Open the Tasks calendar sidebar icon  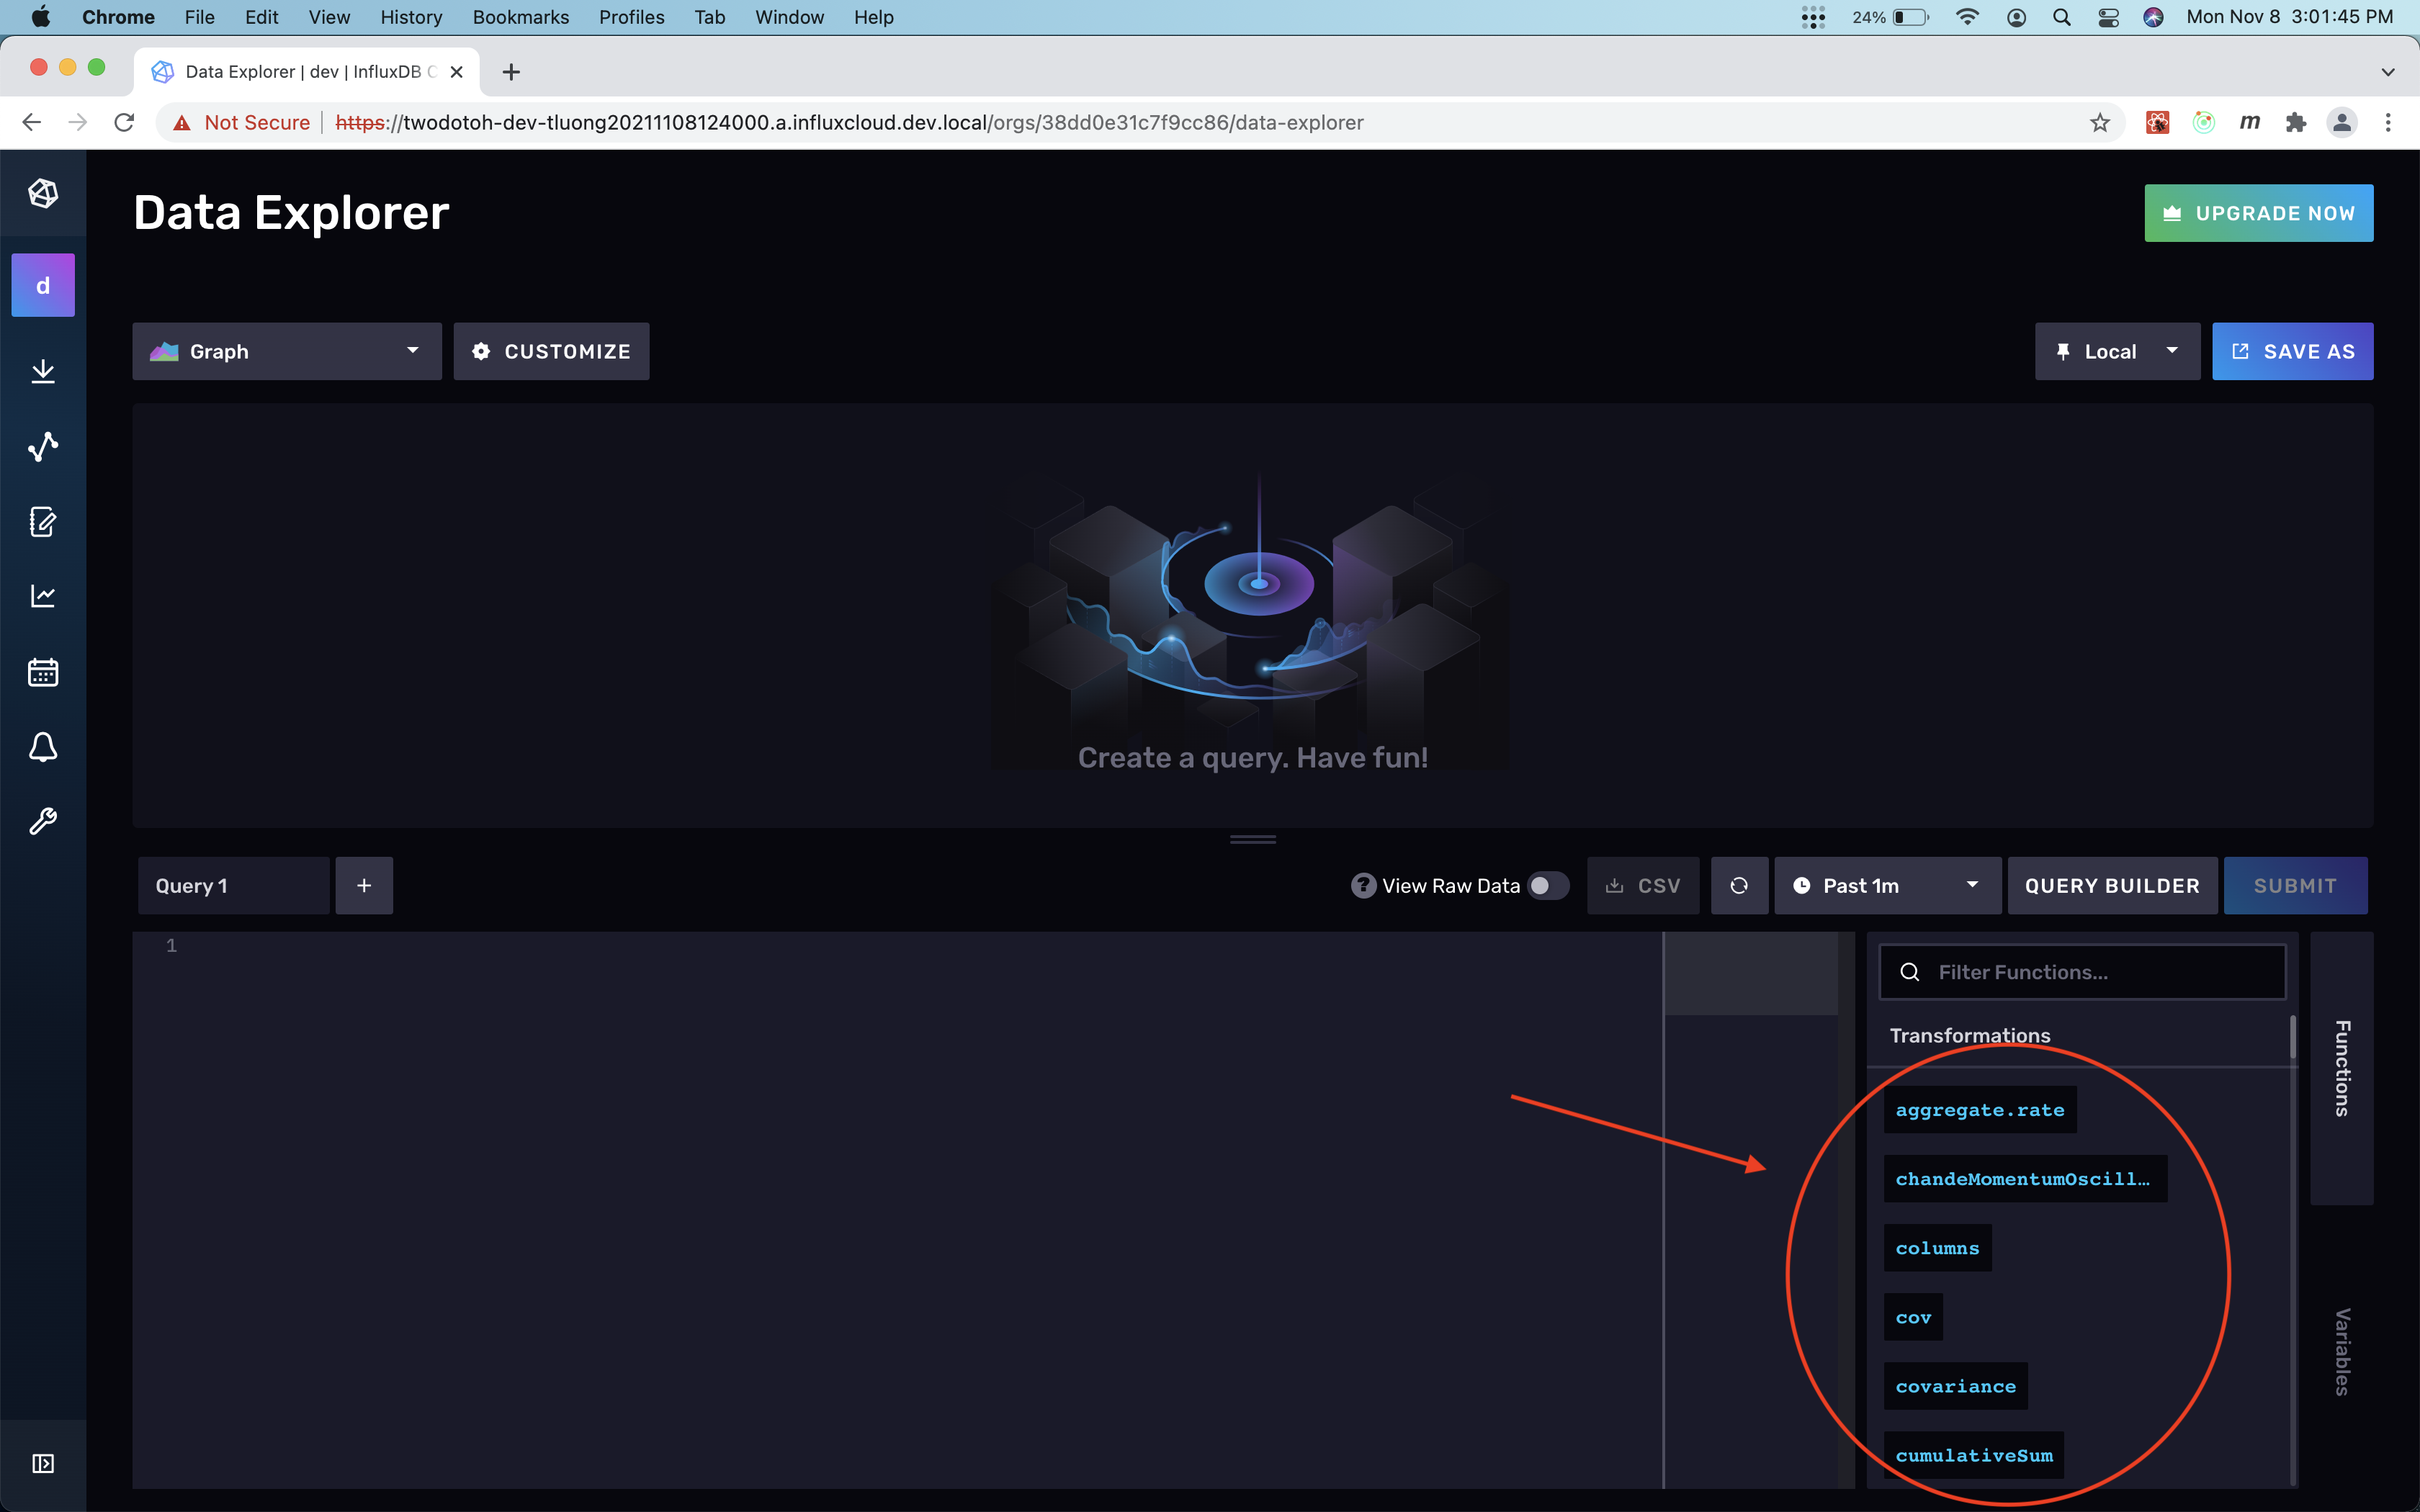point(43,672)
